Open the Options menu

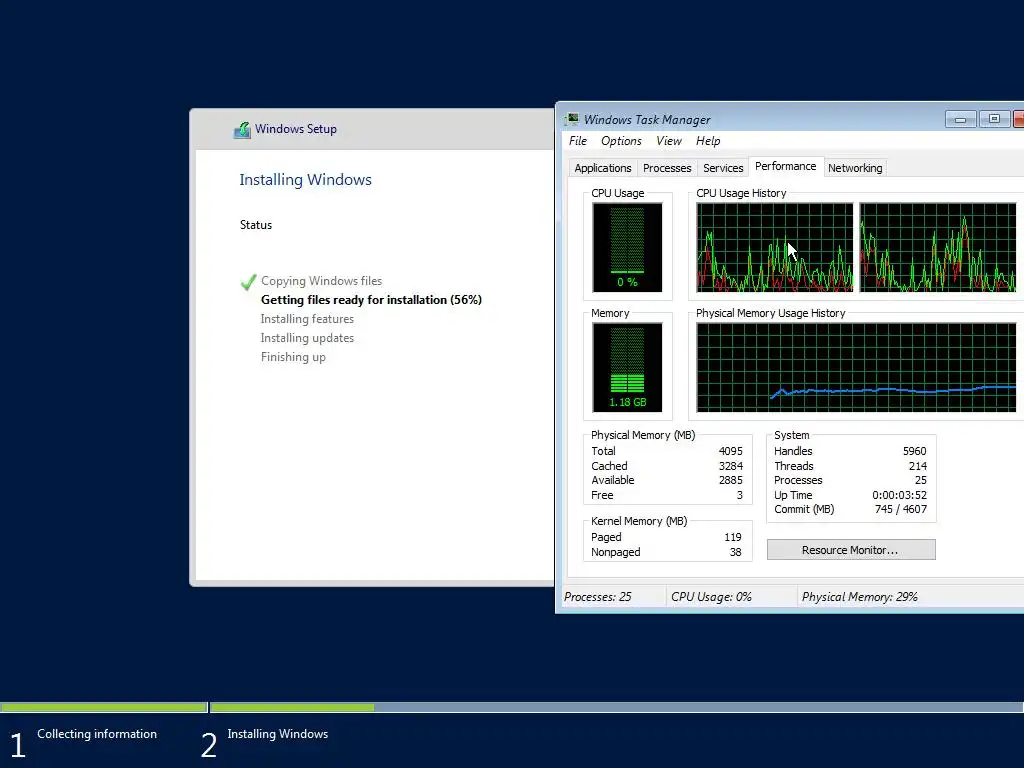(621, 141)
